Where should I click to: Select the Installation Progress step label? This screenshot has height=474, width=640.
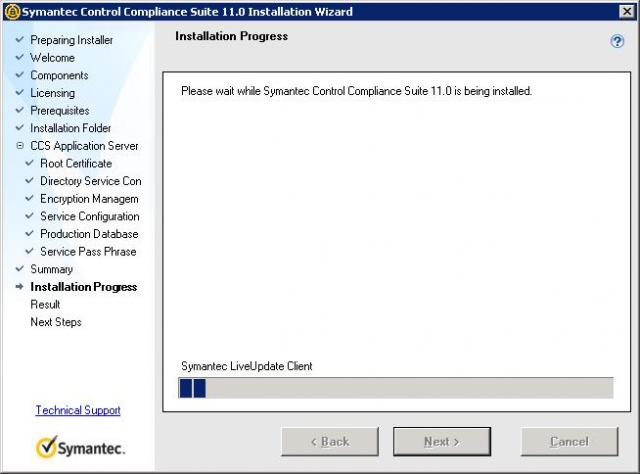pyautogui.click(x=84, y=287)
